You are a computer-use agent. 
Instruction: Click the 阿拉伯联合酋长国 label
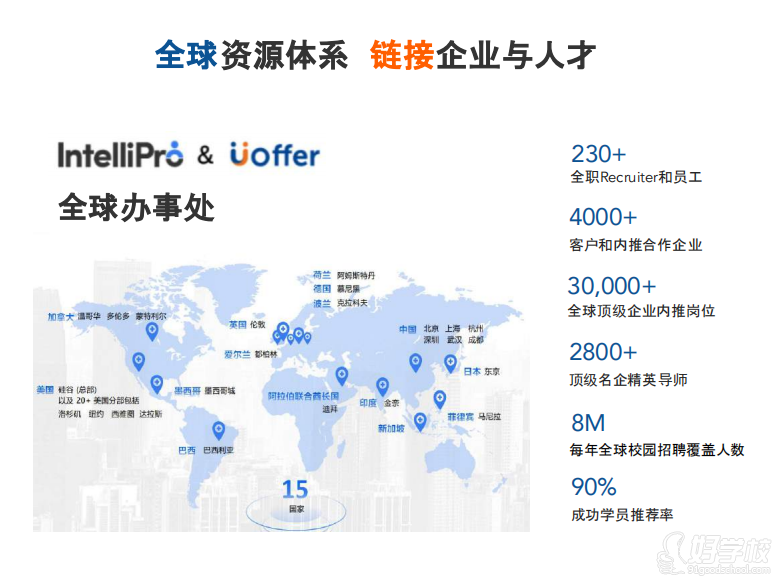[304, 396]
